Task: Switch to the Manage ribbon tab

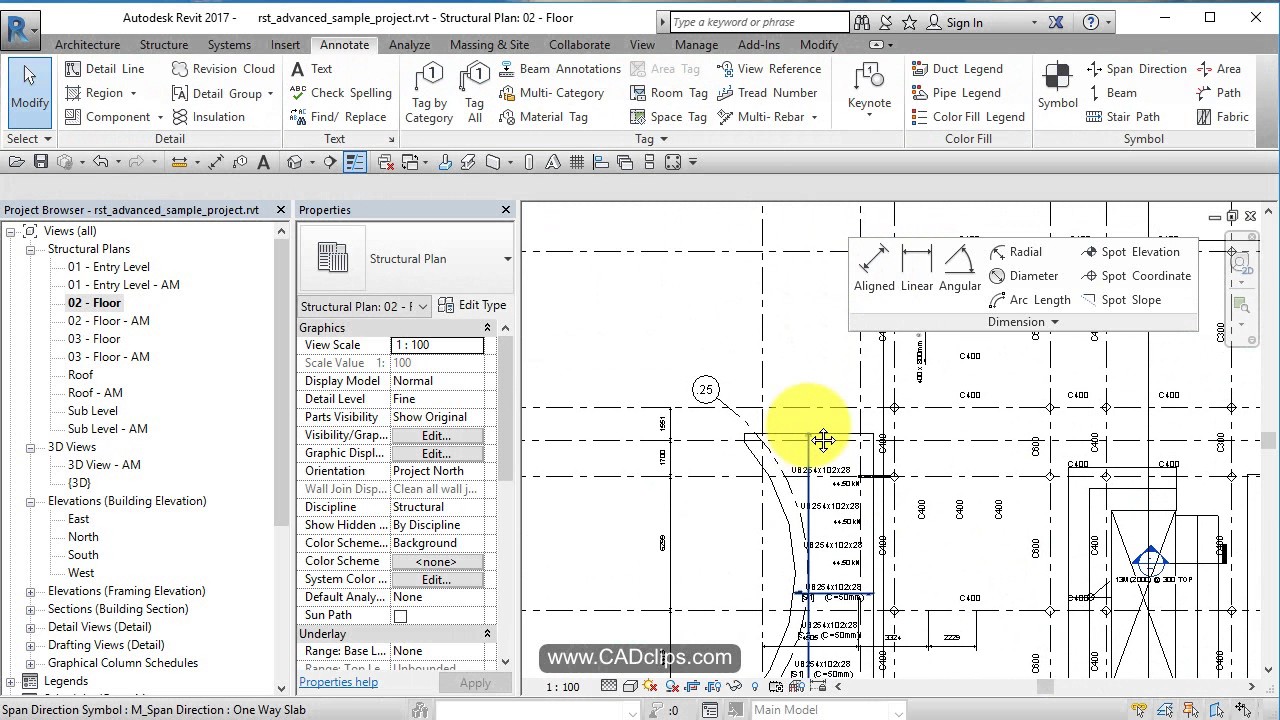Action: pos(696,44)
